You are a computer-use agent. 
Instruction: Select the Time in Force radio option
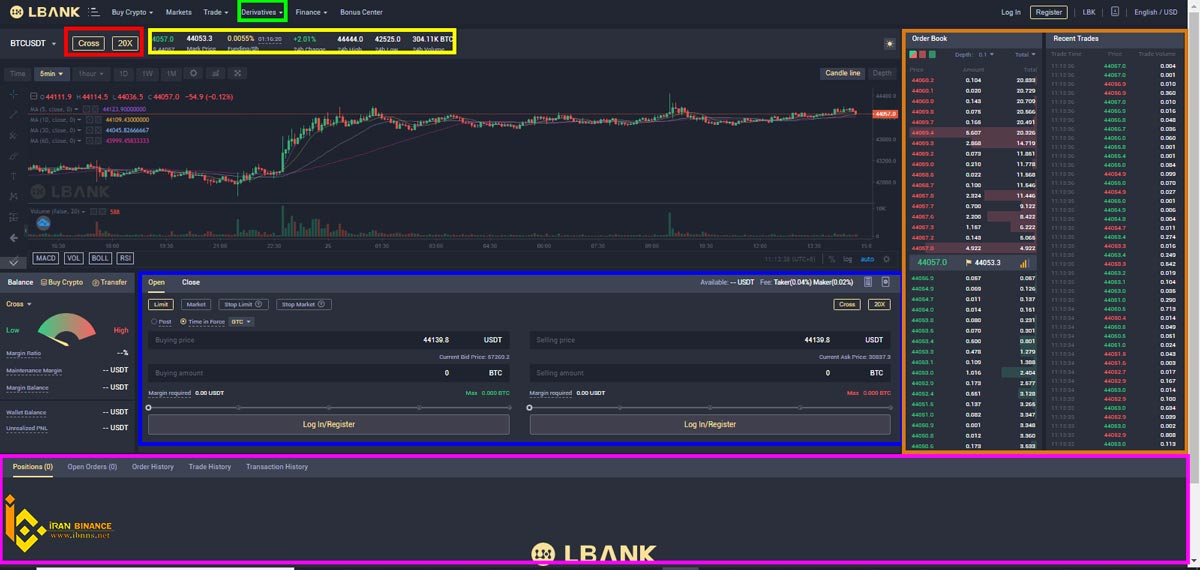pyautogui.click(x=182, y=322)
